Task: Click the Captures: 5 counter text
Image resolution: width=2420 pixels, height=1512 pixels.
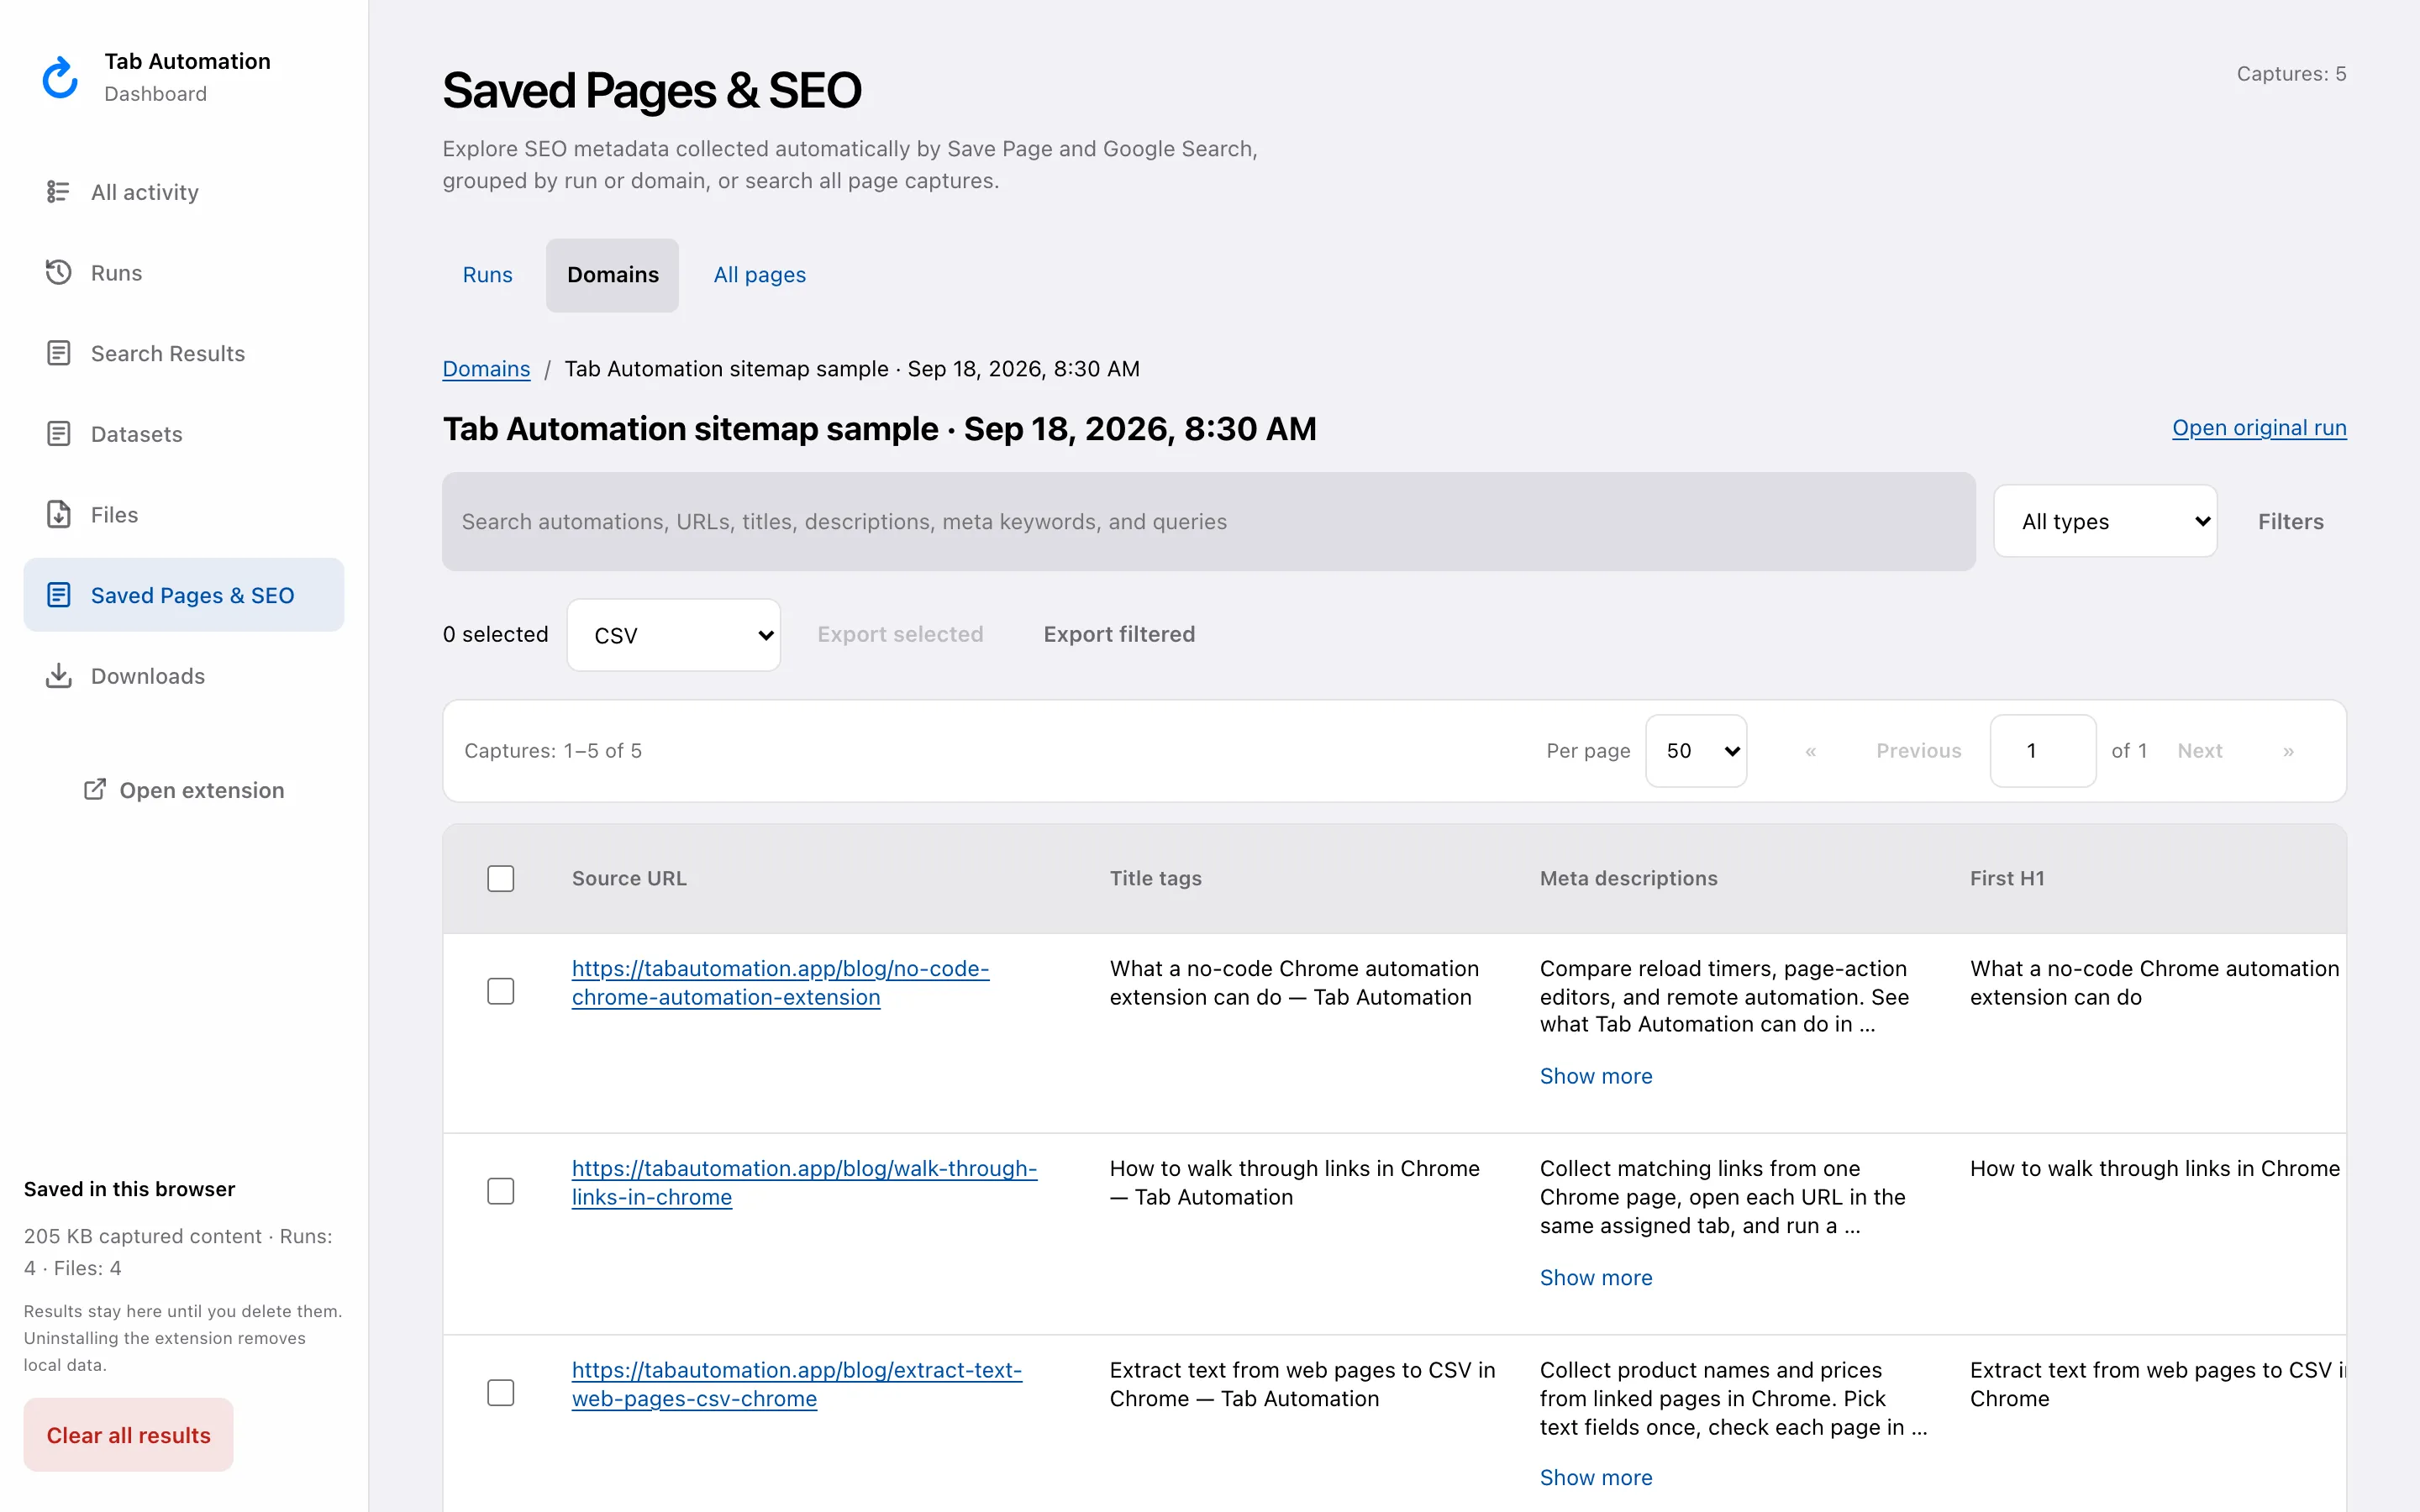Action: [x=2291, y=74]
